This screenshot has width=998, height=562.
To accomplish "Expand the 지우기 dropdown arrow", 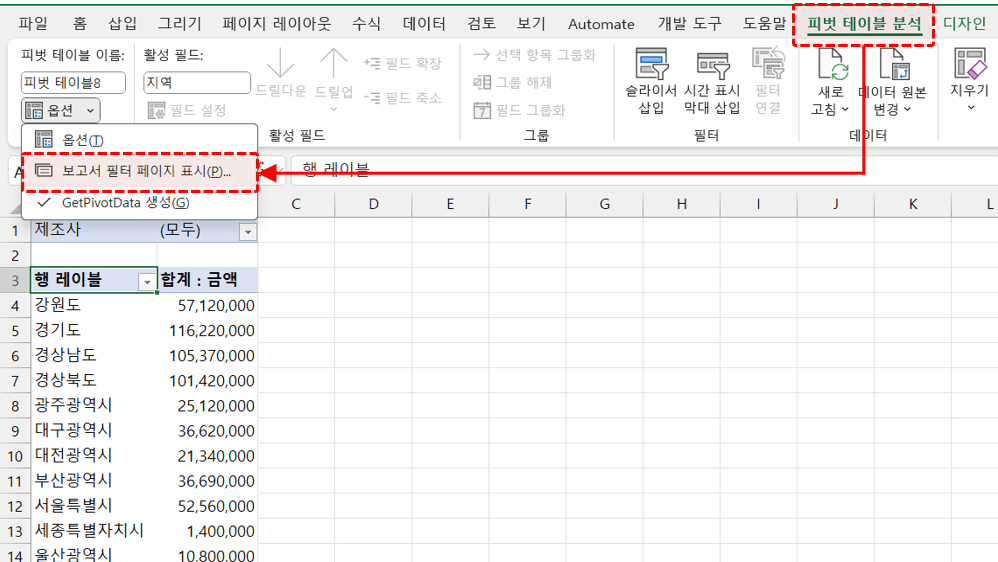I will click(x=971, y=108).
